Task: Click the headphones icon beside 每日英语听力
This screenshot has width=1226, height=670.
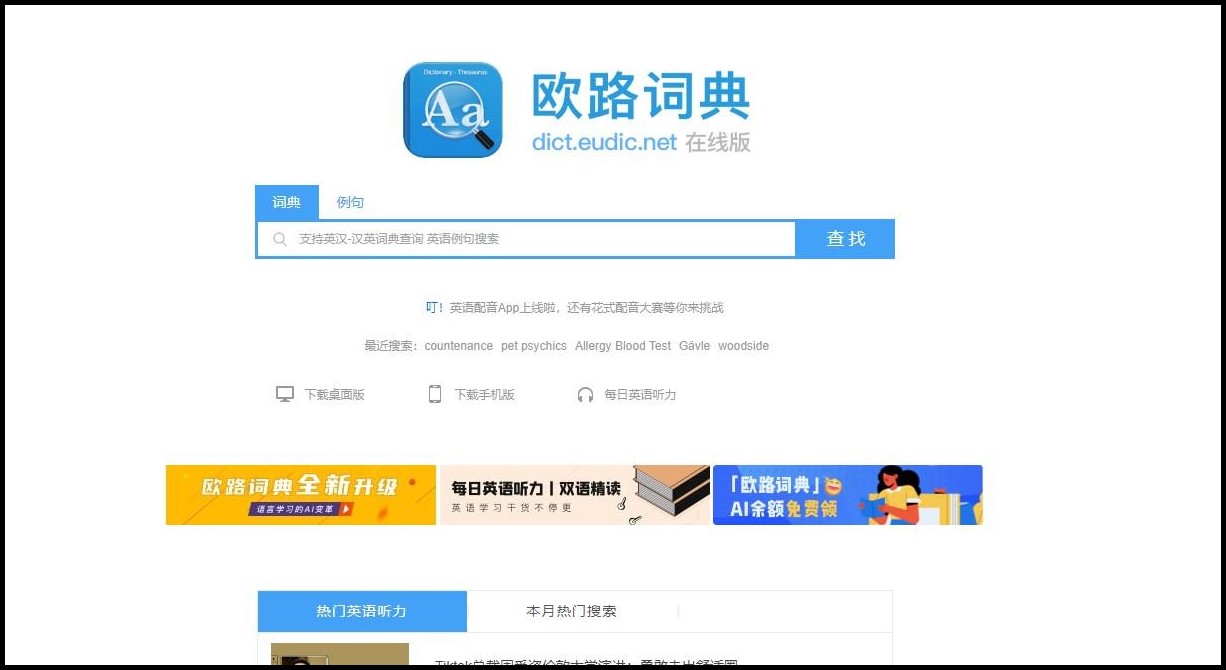Action: pos(584,394)
